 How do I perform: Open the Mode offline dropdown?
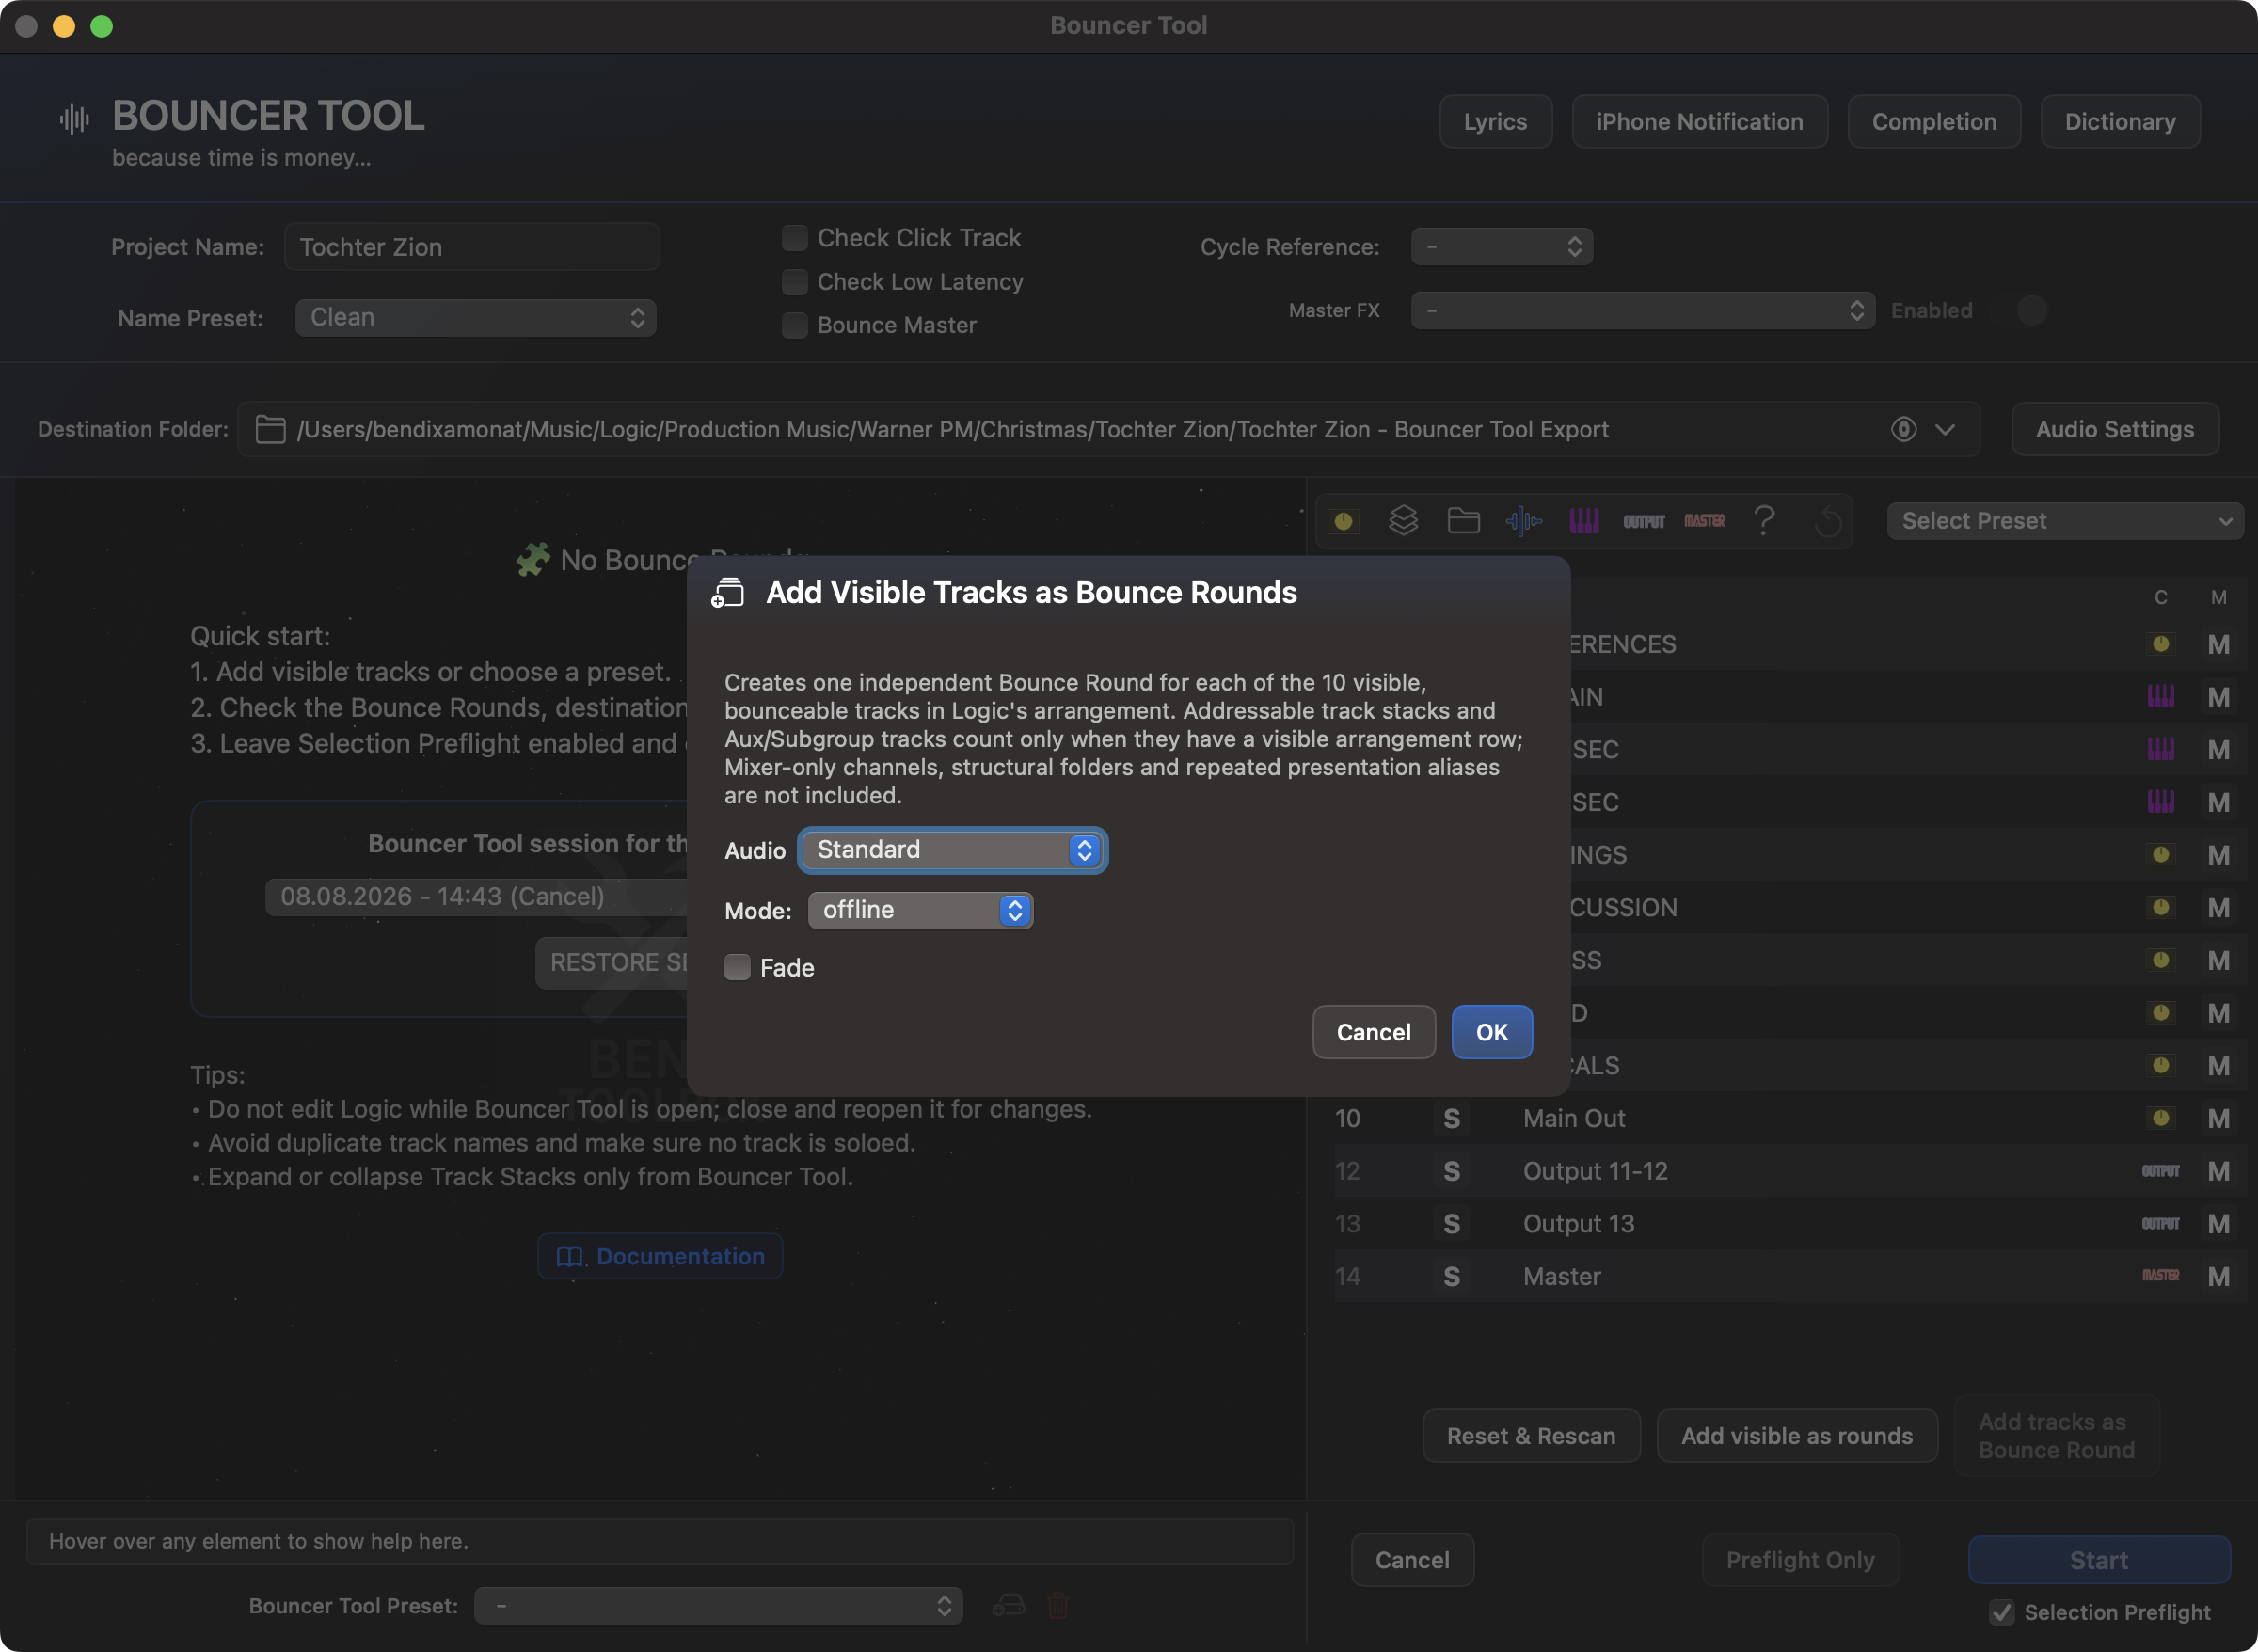[920, 910]
